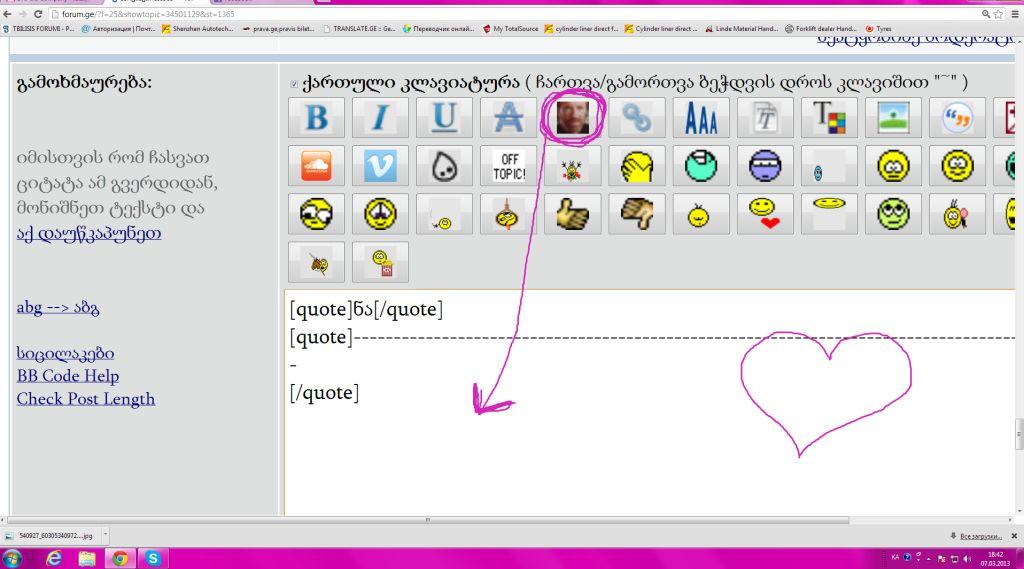Screen dimensions: 1024x569
Task: Go back with browser back arrow
Action: coord(7,14)
